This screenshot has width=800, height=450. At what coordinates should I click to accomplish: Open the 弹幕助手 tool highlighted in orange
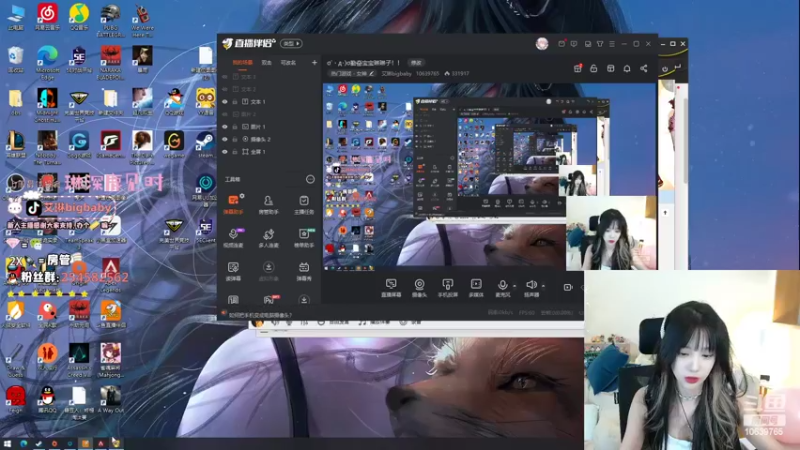tap(233, 204)
